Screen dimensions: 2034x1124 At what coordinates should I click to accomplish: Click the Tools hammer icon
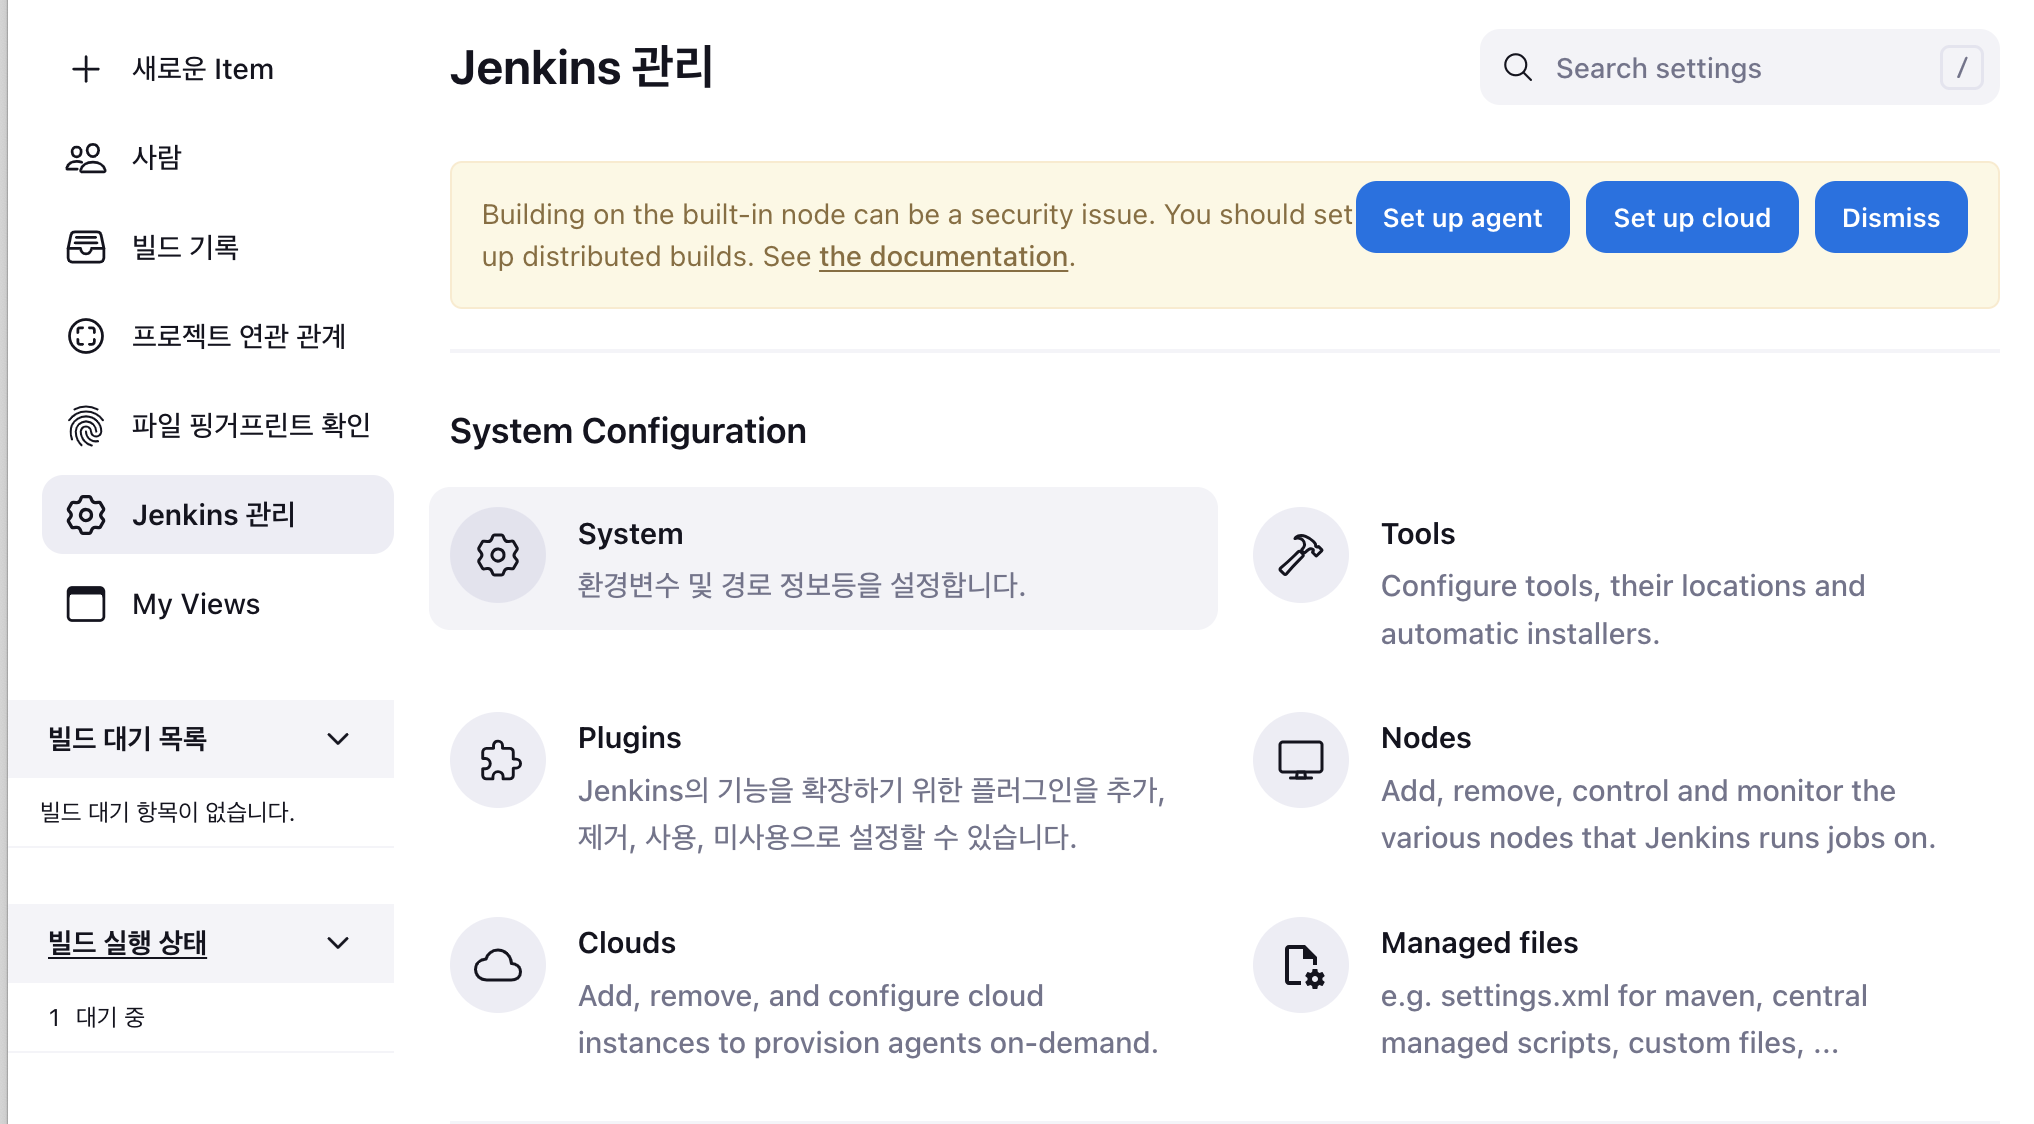(1300, 556)
